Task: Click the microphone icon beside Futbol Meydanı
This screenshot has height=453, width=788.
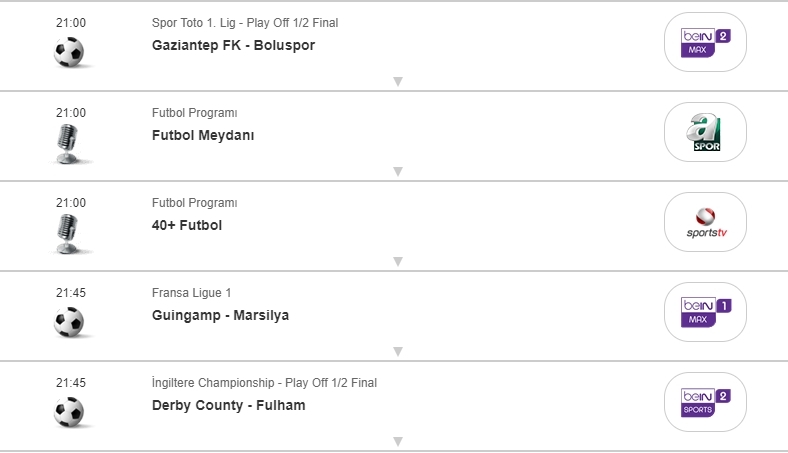Action: coord(69,143)
